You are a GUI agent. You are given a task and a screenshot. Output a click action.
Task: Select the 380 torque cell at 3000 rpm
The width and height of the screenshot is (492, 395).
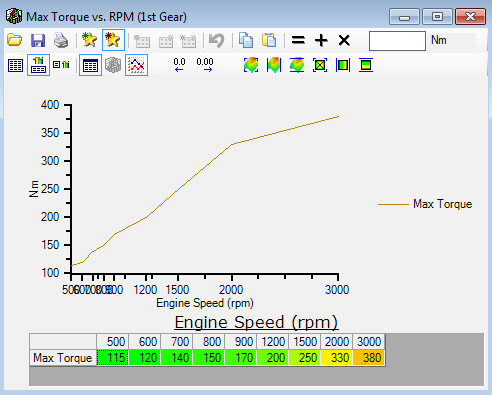[369, 358]
